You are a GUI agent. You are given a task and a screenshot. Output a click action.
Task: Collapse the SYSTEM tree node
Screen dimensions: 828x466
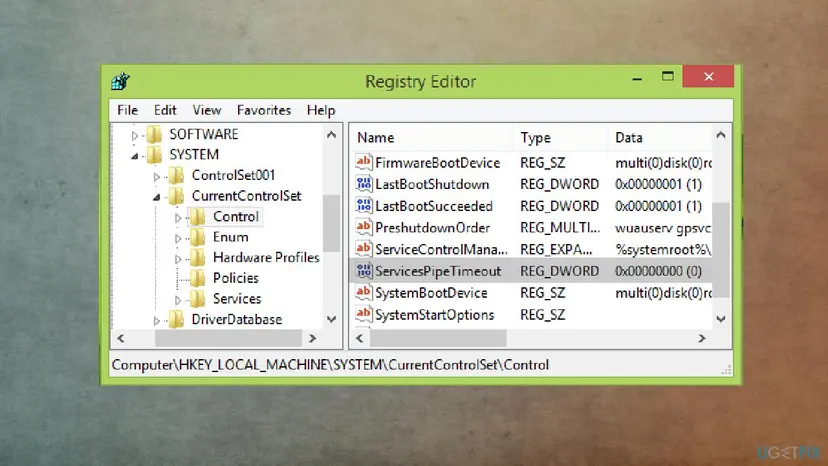pyautogui.click(x=135, y=156)
